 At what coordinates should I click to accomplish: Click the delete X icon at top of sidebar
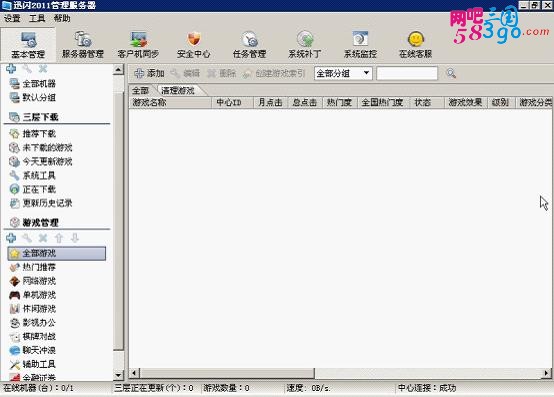point(43,69)
